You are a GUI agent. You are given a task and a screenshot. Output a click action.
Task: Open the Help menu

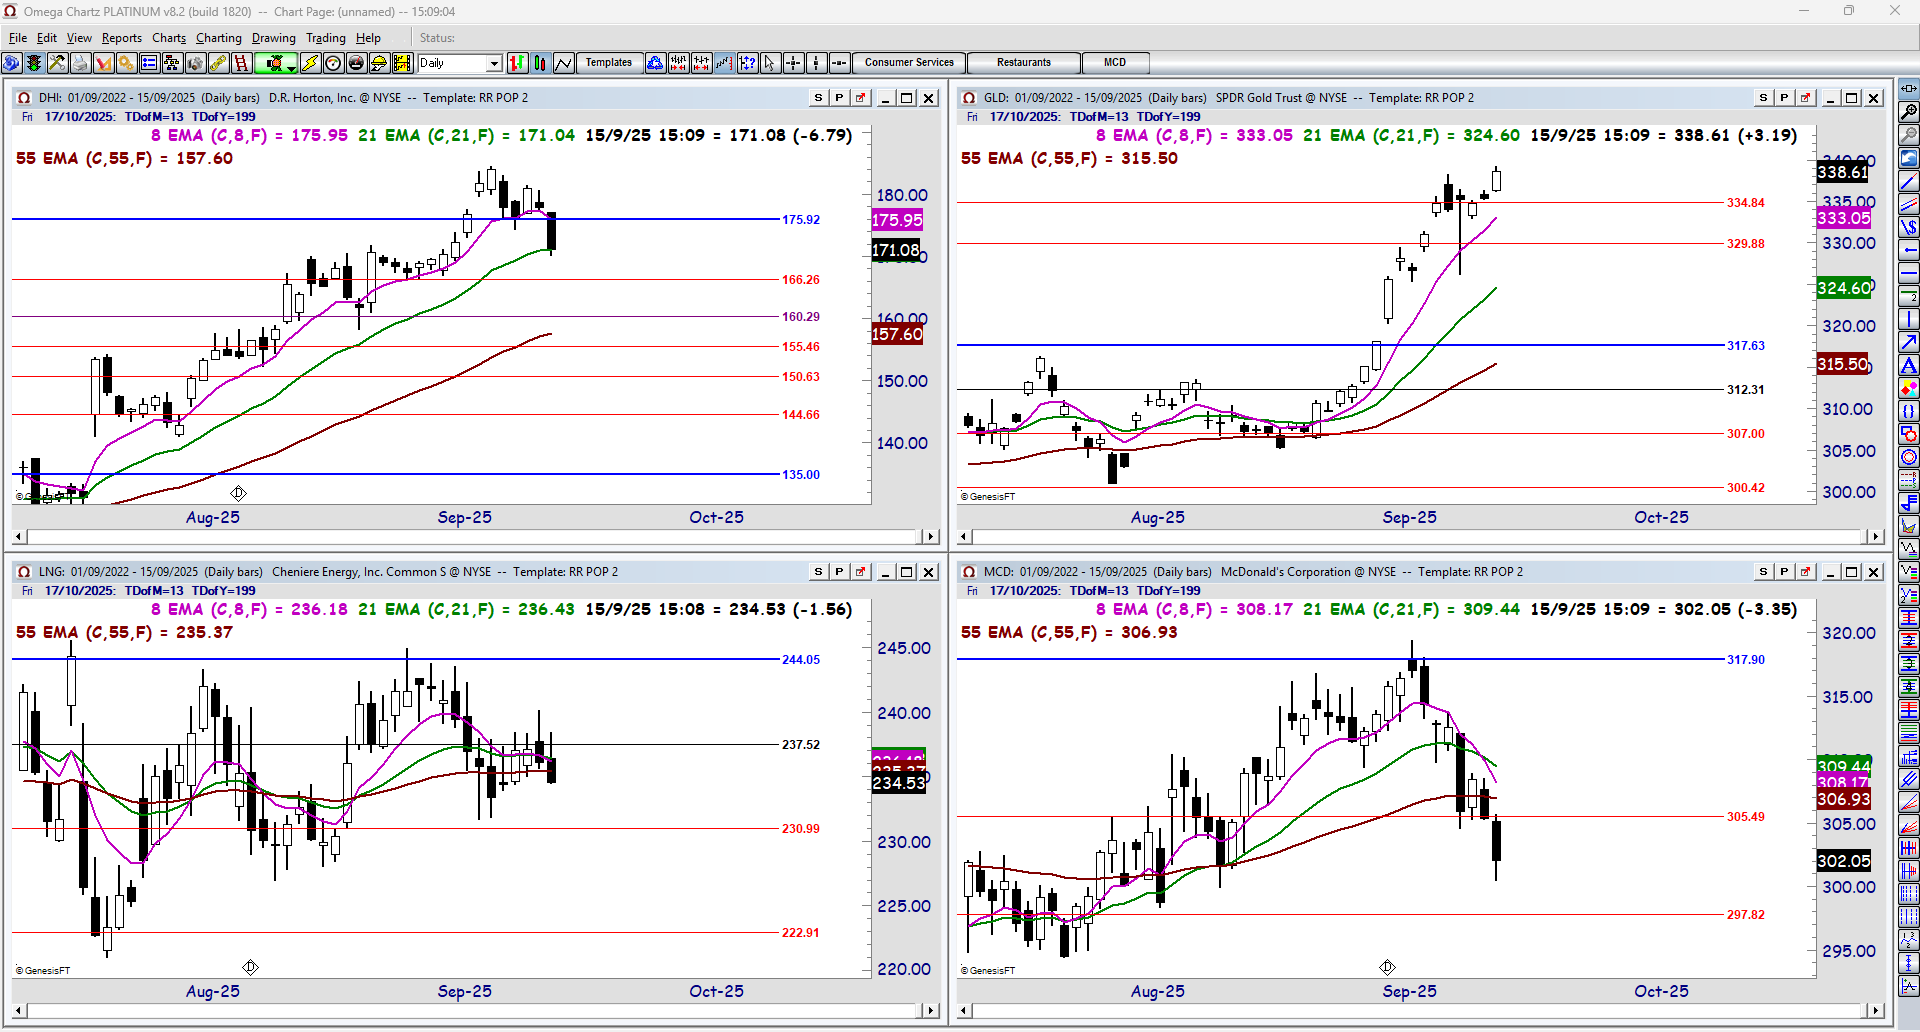tap(368, 38)
